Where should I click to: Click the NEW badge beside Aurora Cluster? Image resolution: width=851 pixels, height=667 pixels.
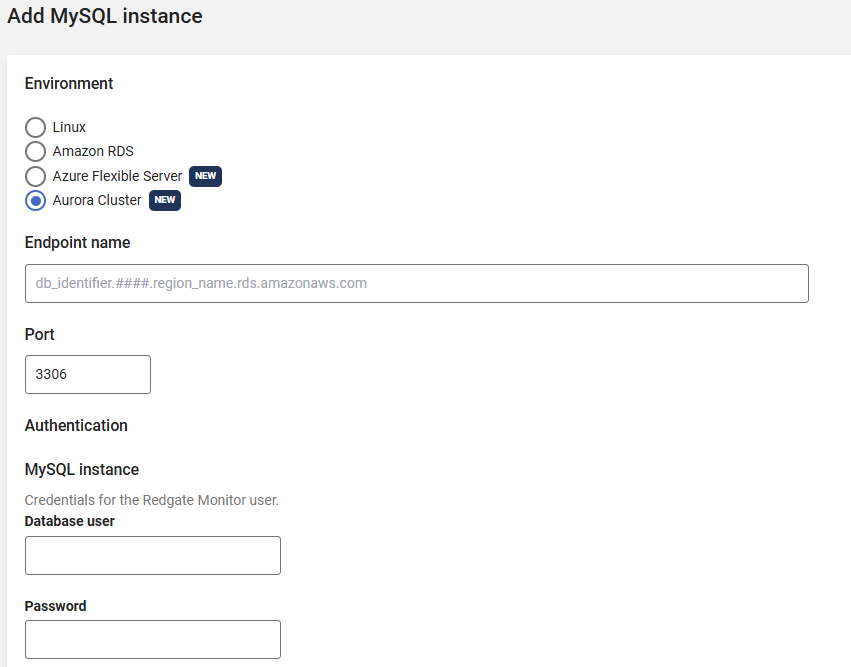(165, 200)
